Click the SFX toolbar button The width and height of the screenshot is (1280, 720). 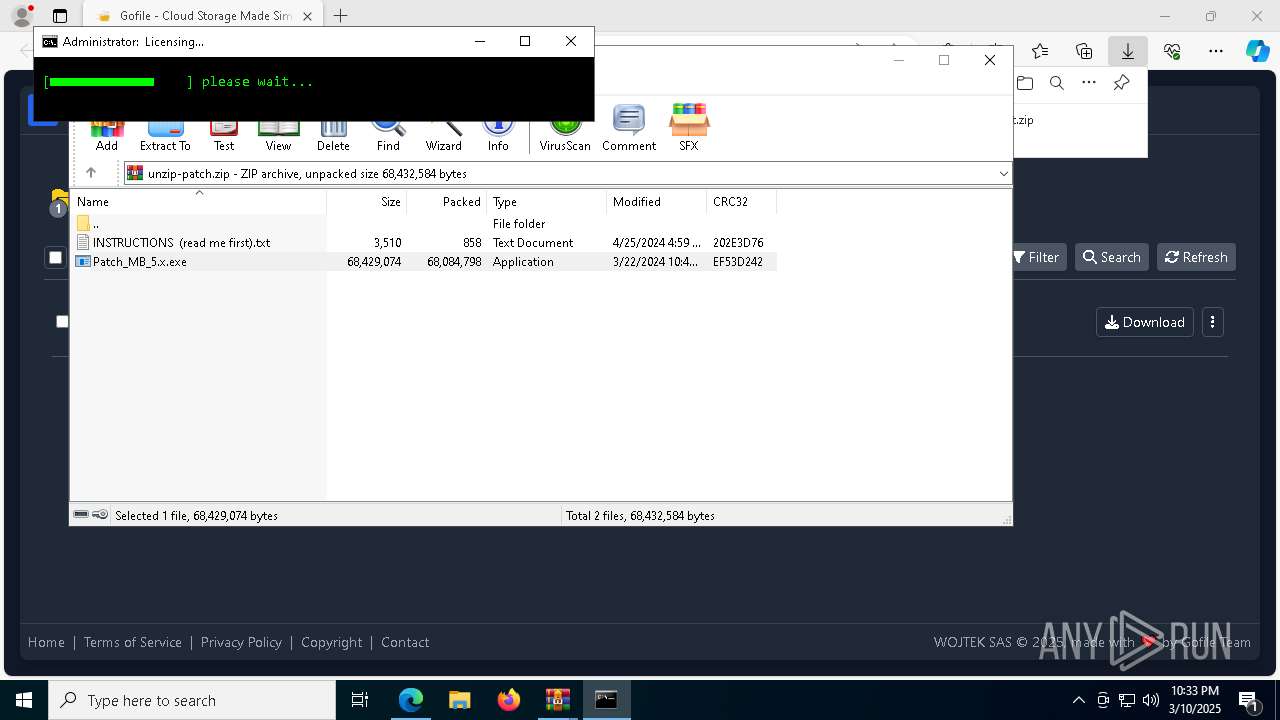689,128
